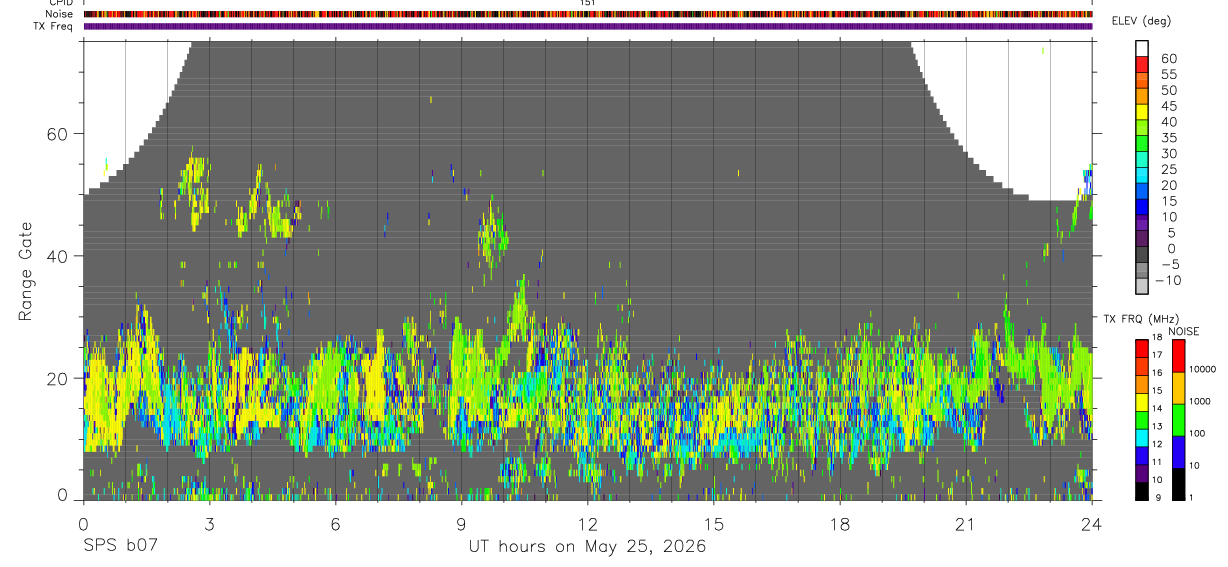This screenshot has height=567, width=1228.
Task: Click the yellow 14 MHz TX frequency swatch
Action: click(x=1143, y=402)
